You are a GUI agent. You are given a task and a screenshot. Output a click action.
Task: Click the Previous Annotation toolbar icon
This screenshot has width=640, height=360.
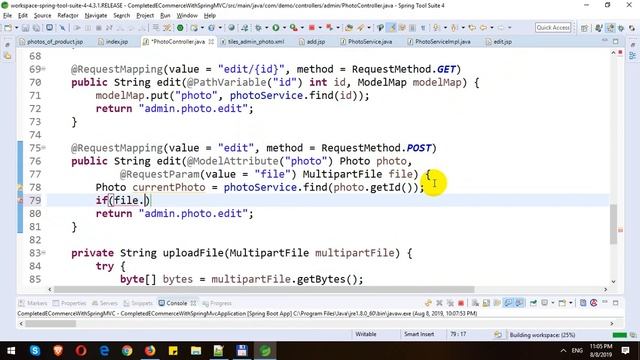pyautogui.click(x=453, y=28)
